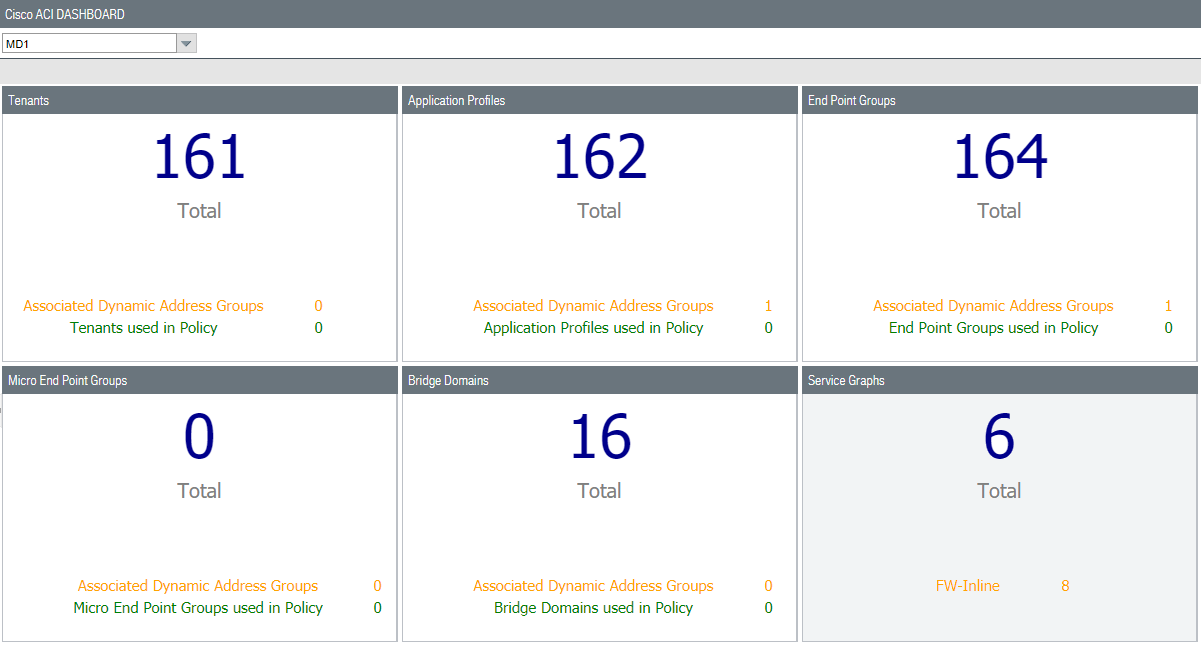
Task: Select the Tenants total count 161
Action: click(199, 158)
